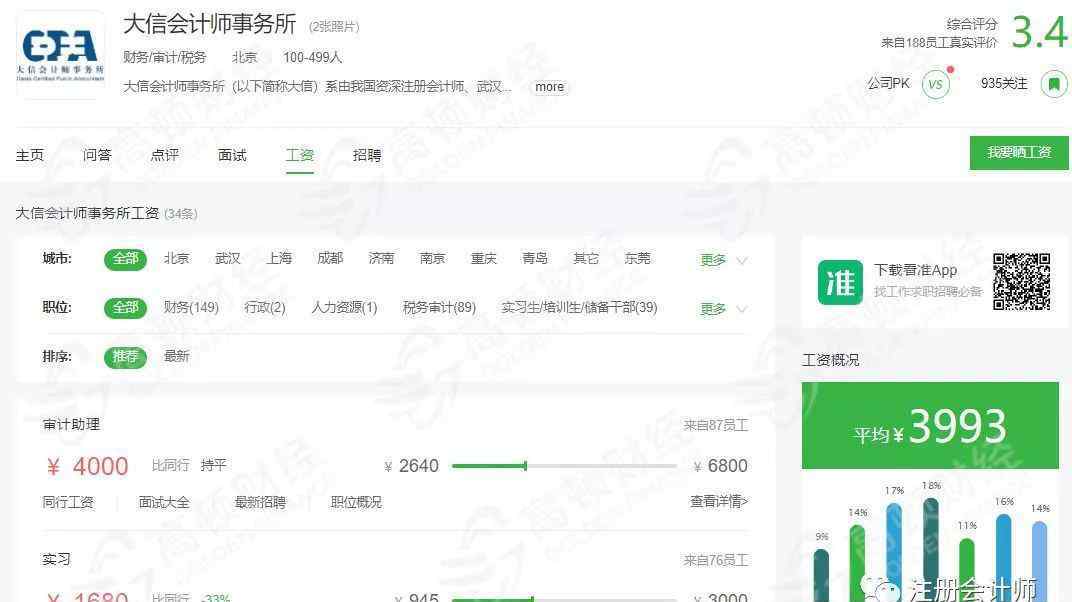Click the 财务/审计/税务 industry text
This screenshot has width=1072, height=602.
(164, 57)
